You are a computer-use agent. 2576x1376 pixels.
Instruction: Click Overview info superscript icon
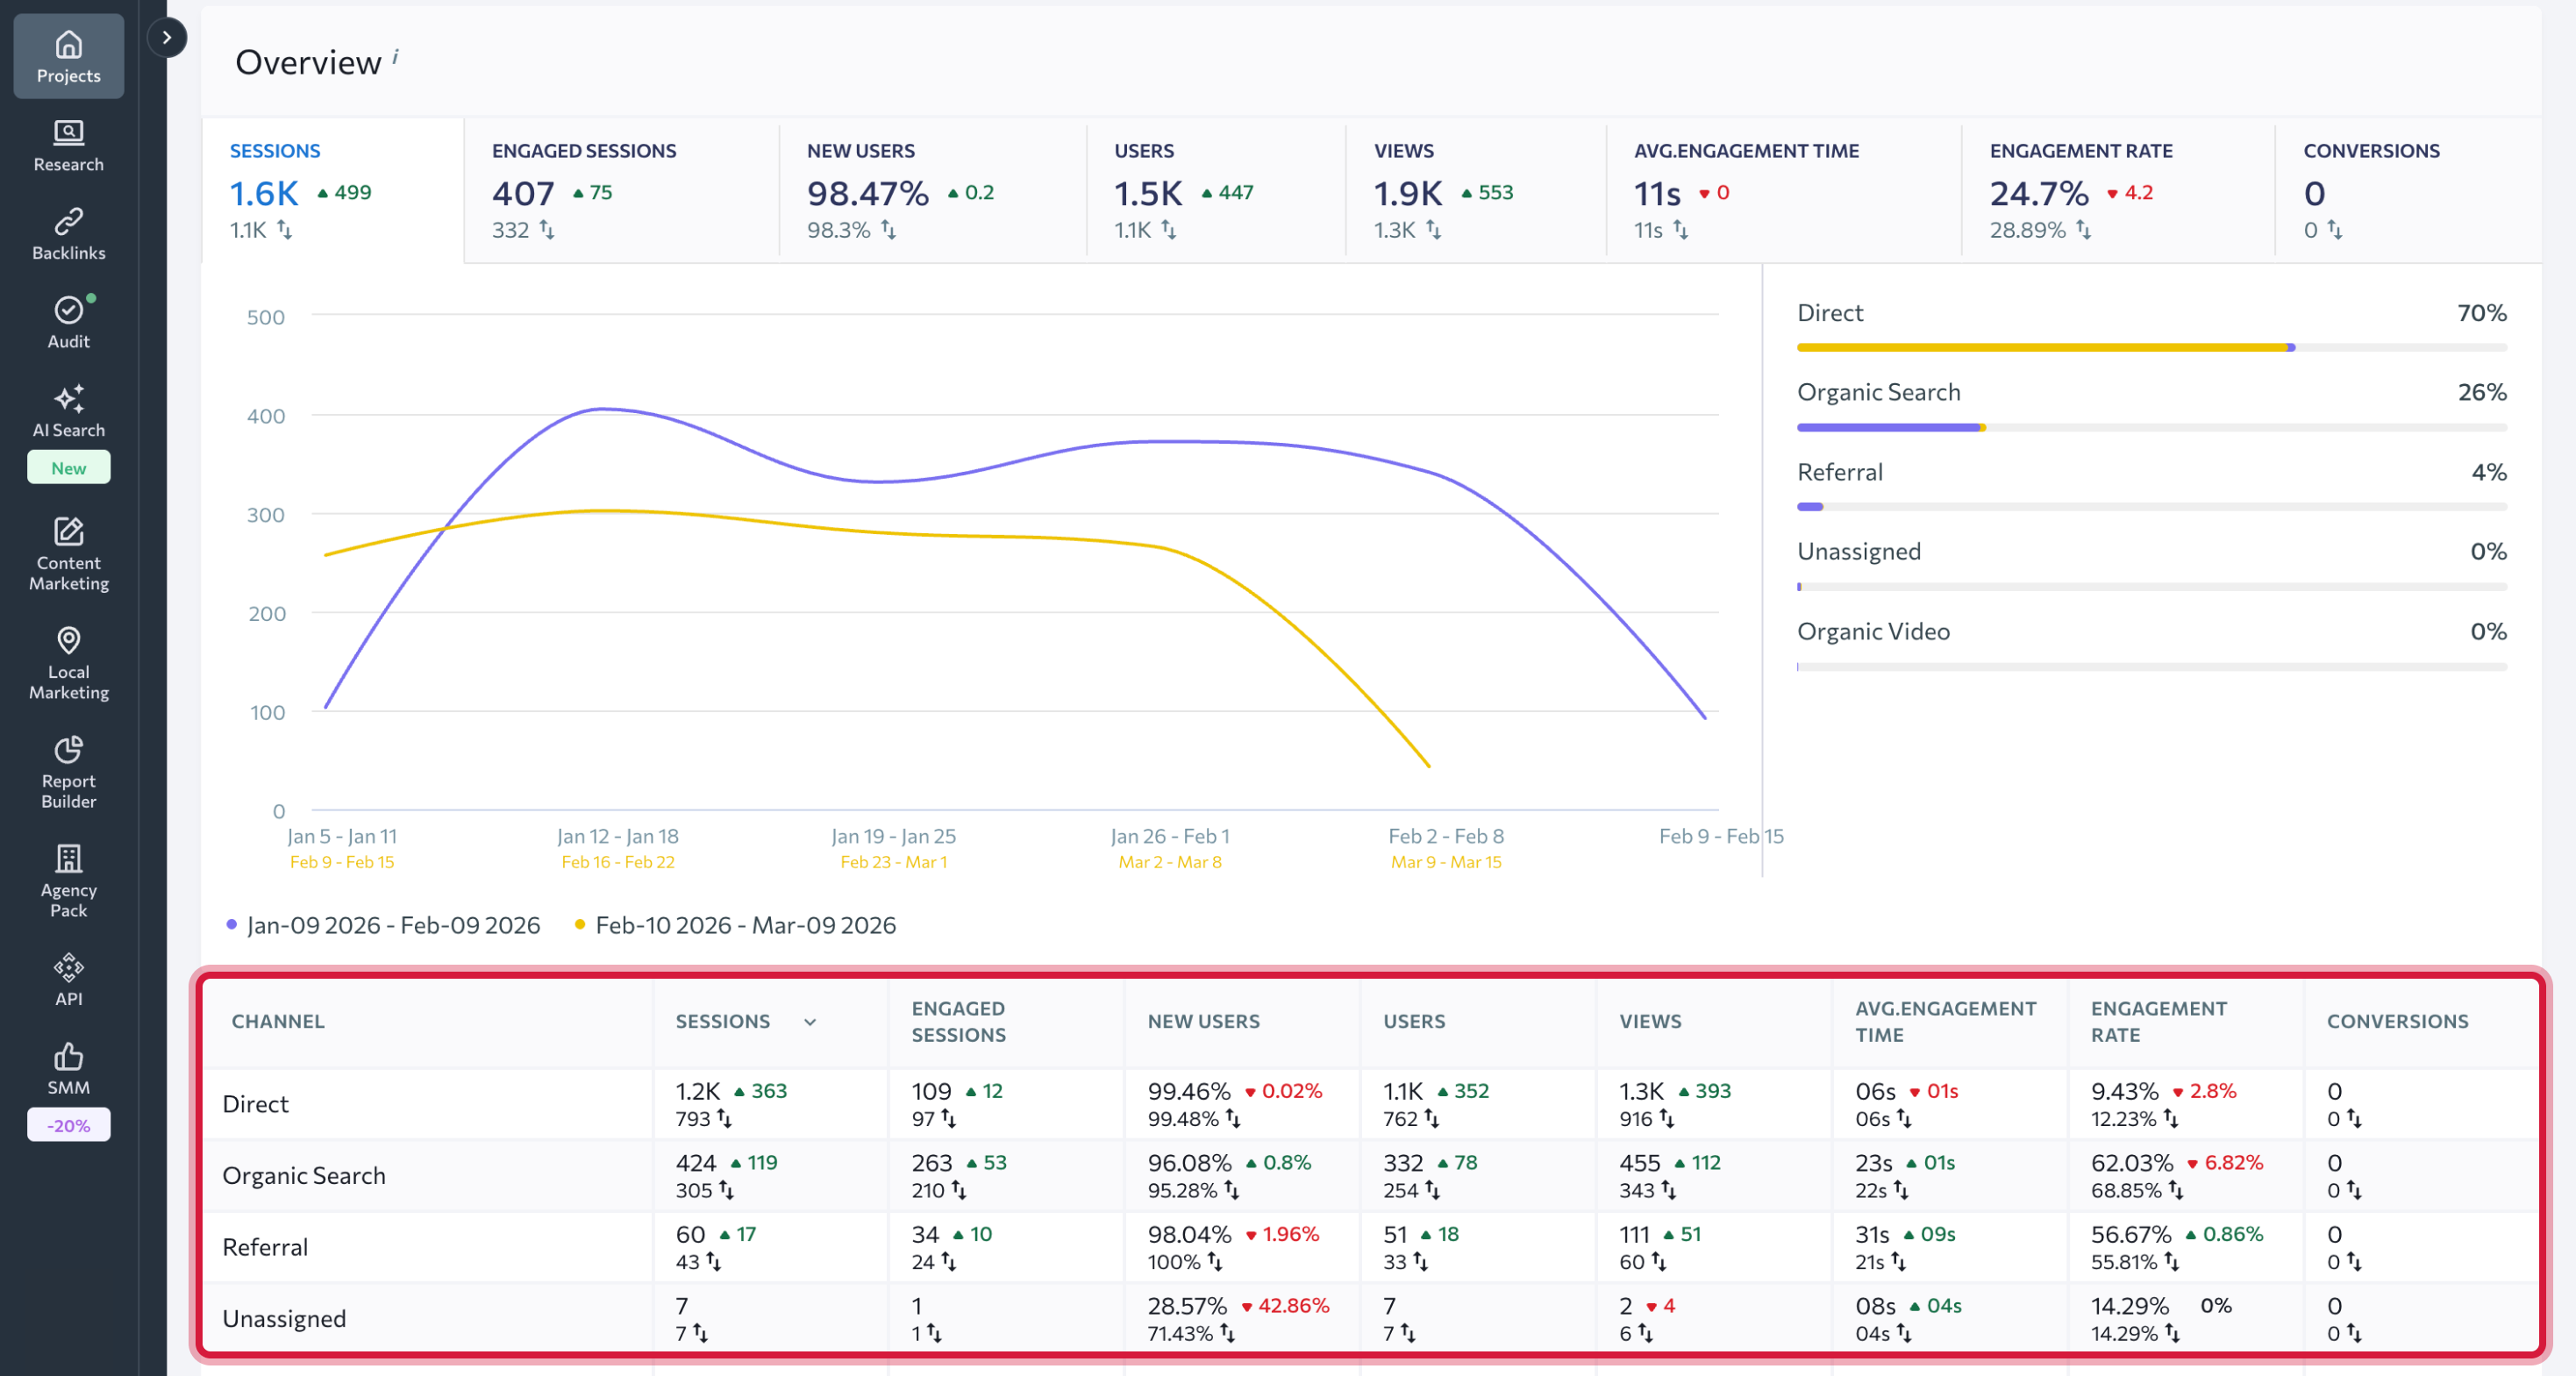[x=395, y=56]
